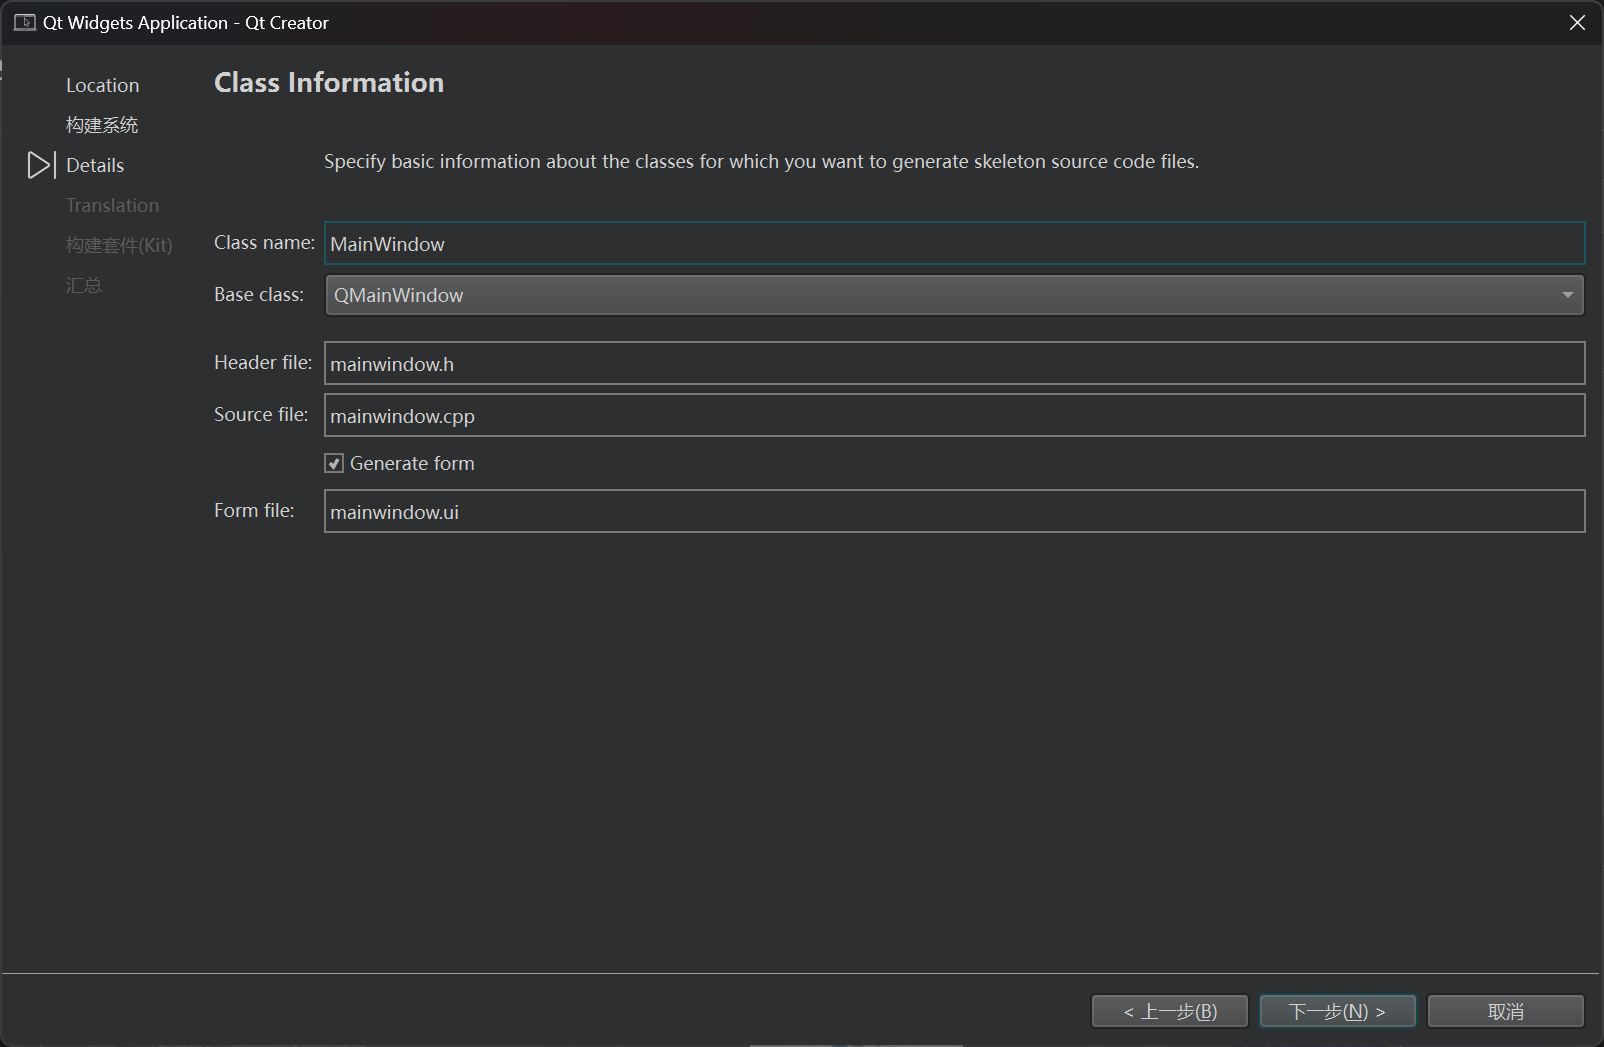This screenshot has height=1047, width=1604.
Task: Select the QMainWindow base class combo box
Action: tap(954, 295)
